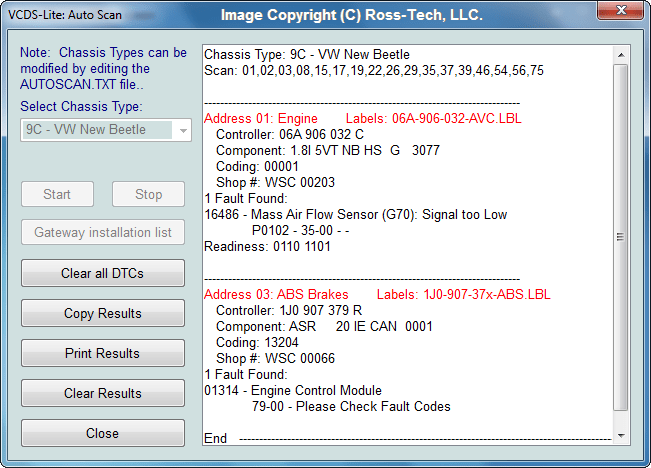This screenshot has width=651, height=468.
Task: Click the 'P0102 - 35-00' code line
Action: (x=300, y=230)
